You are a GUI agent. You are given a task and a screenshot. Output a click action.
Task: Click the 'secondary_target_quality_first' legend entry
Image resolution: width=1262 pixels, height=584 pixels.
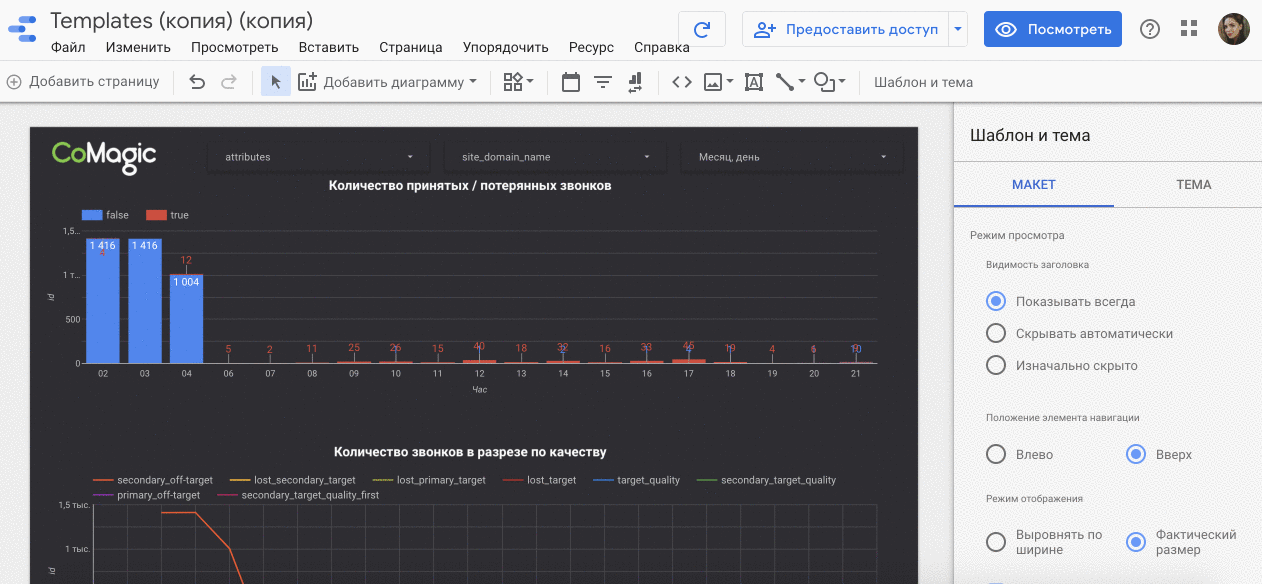[298, 495]
